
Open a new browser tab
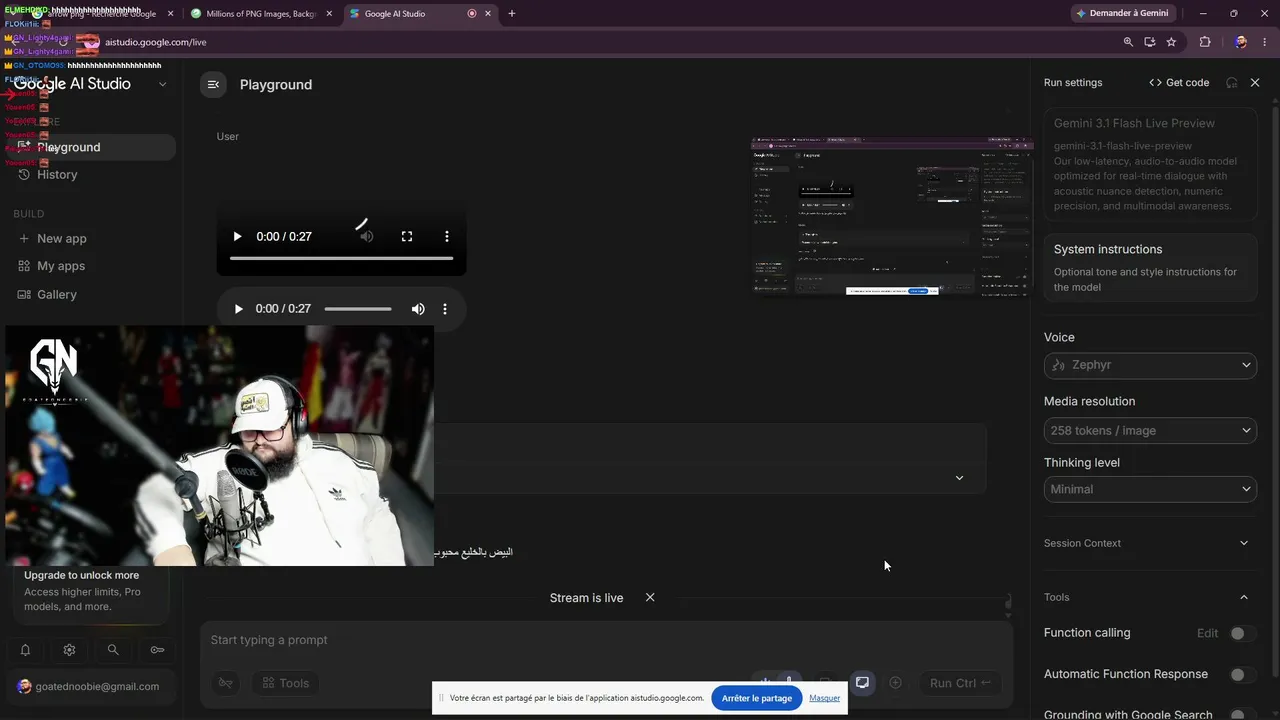pos(512,14)
